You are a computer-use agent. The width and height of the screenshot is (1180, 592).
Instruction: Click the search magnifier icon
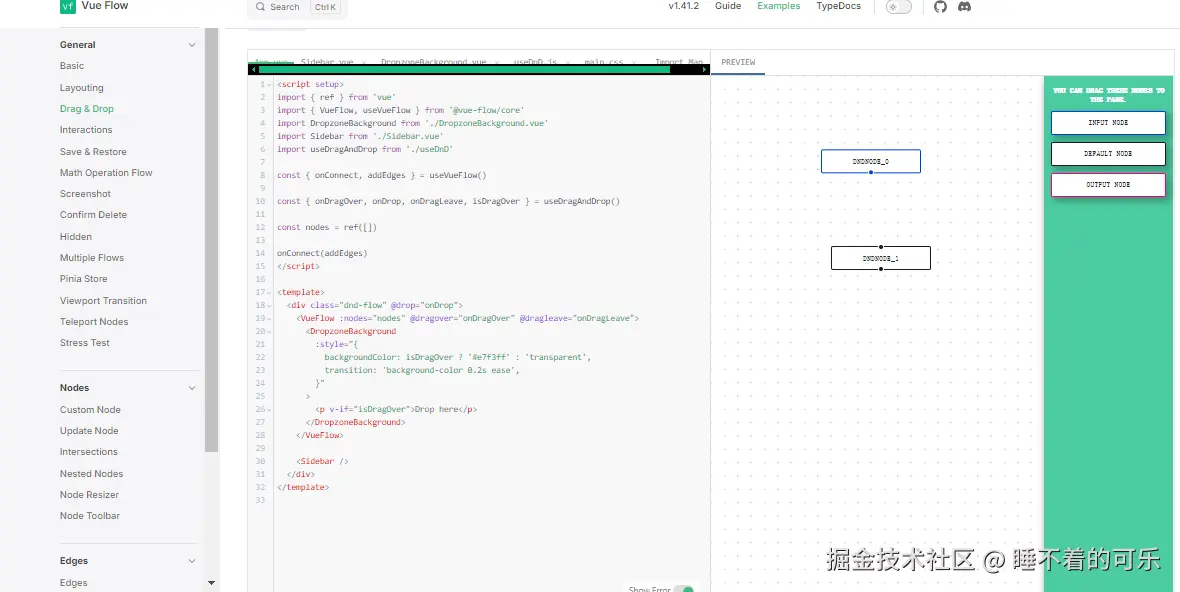260,7
